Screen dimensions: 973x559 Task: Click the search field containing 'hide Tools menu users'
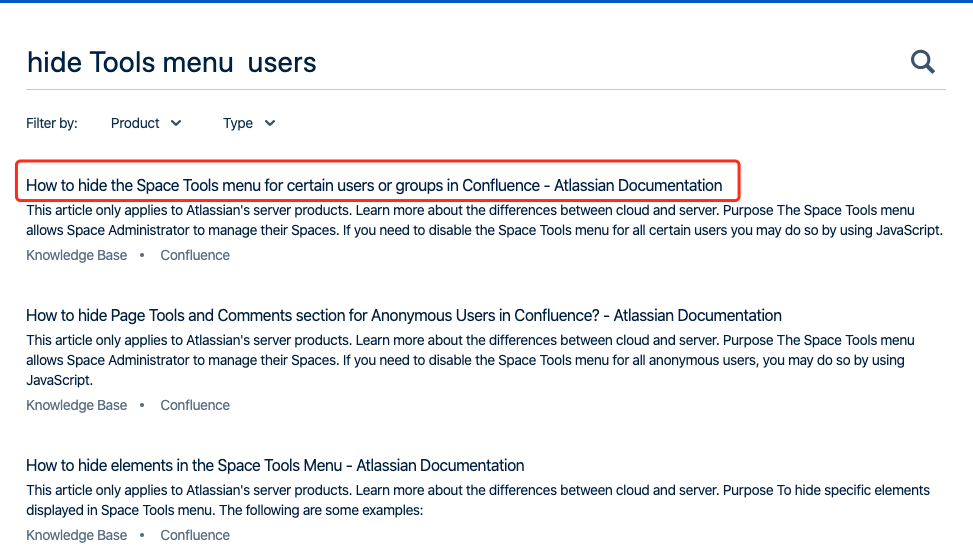(450, 62)
